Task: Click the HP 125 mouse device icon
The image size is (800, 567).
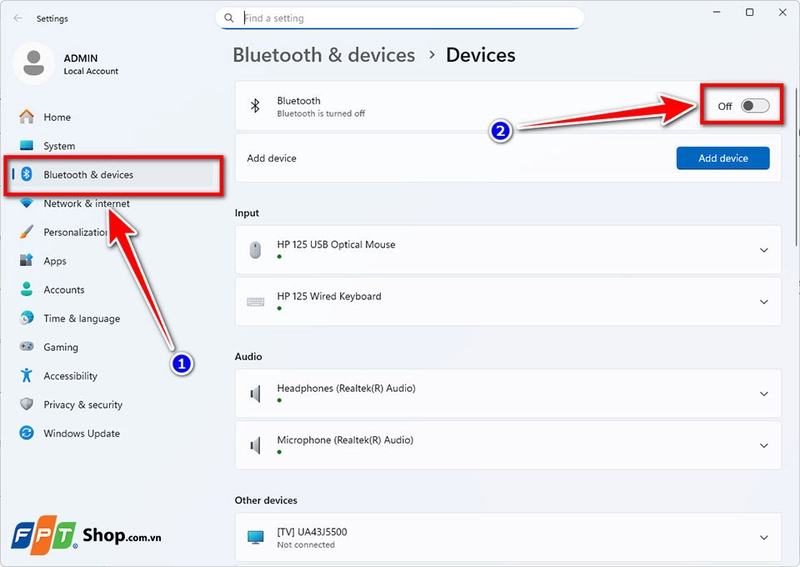Action: 255,250
